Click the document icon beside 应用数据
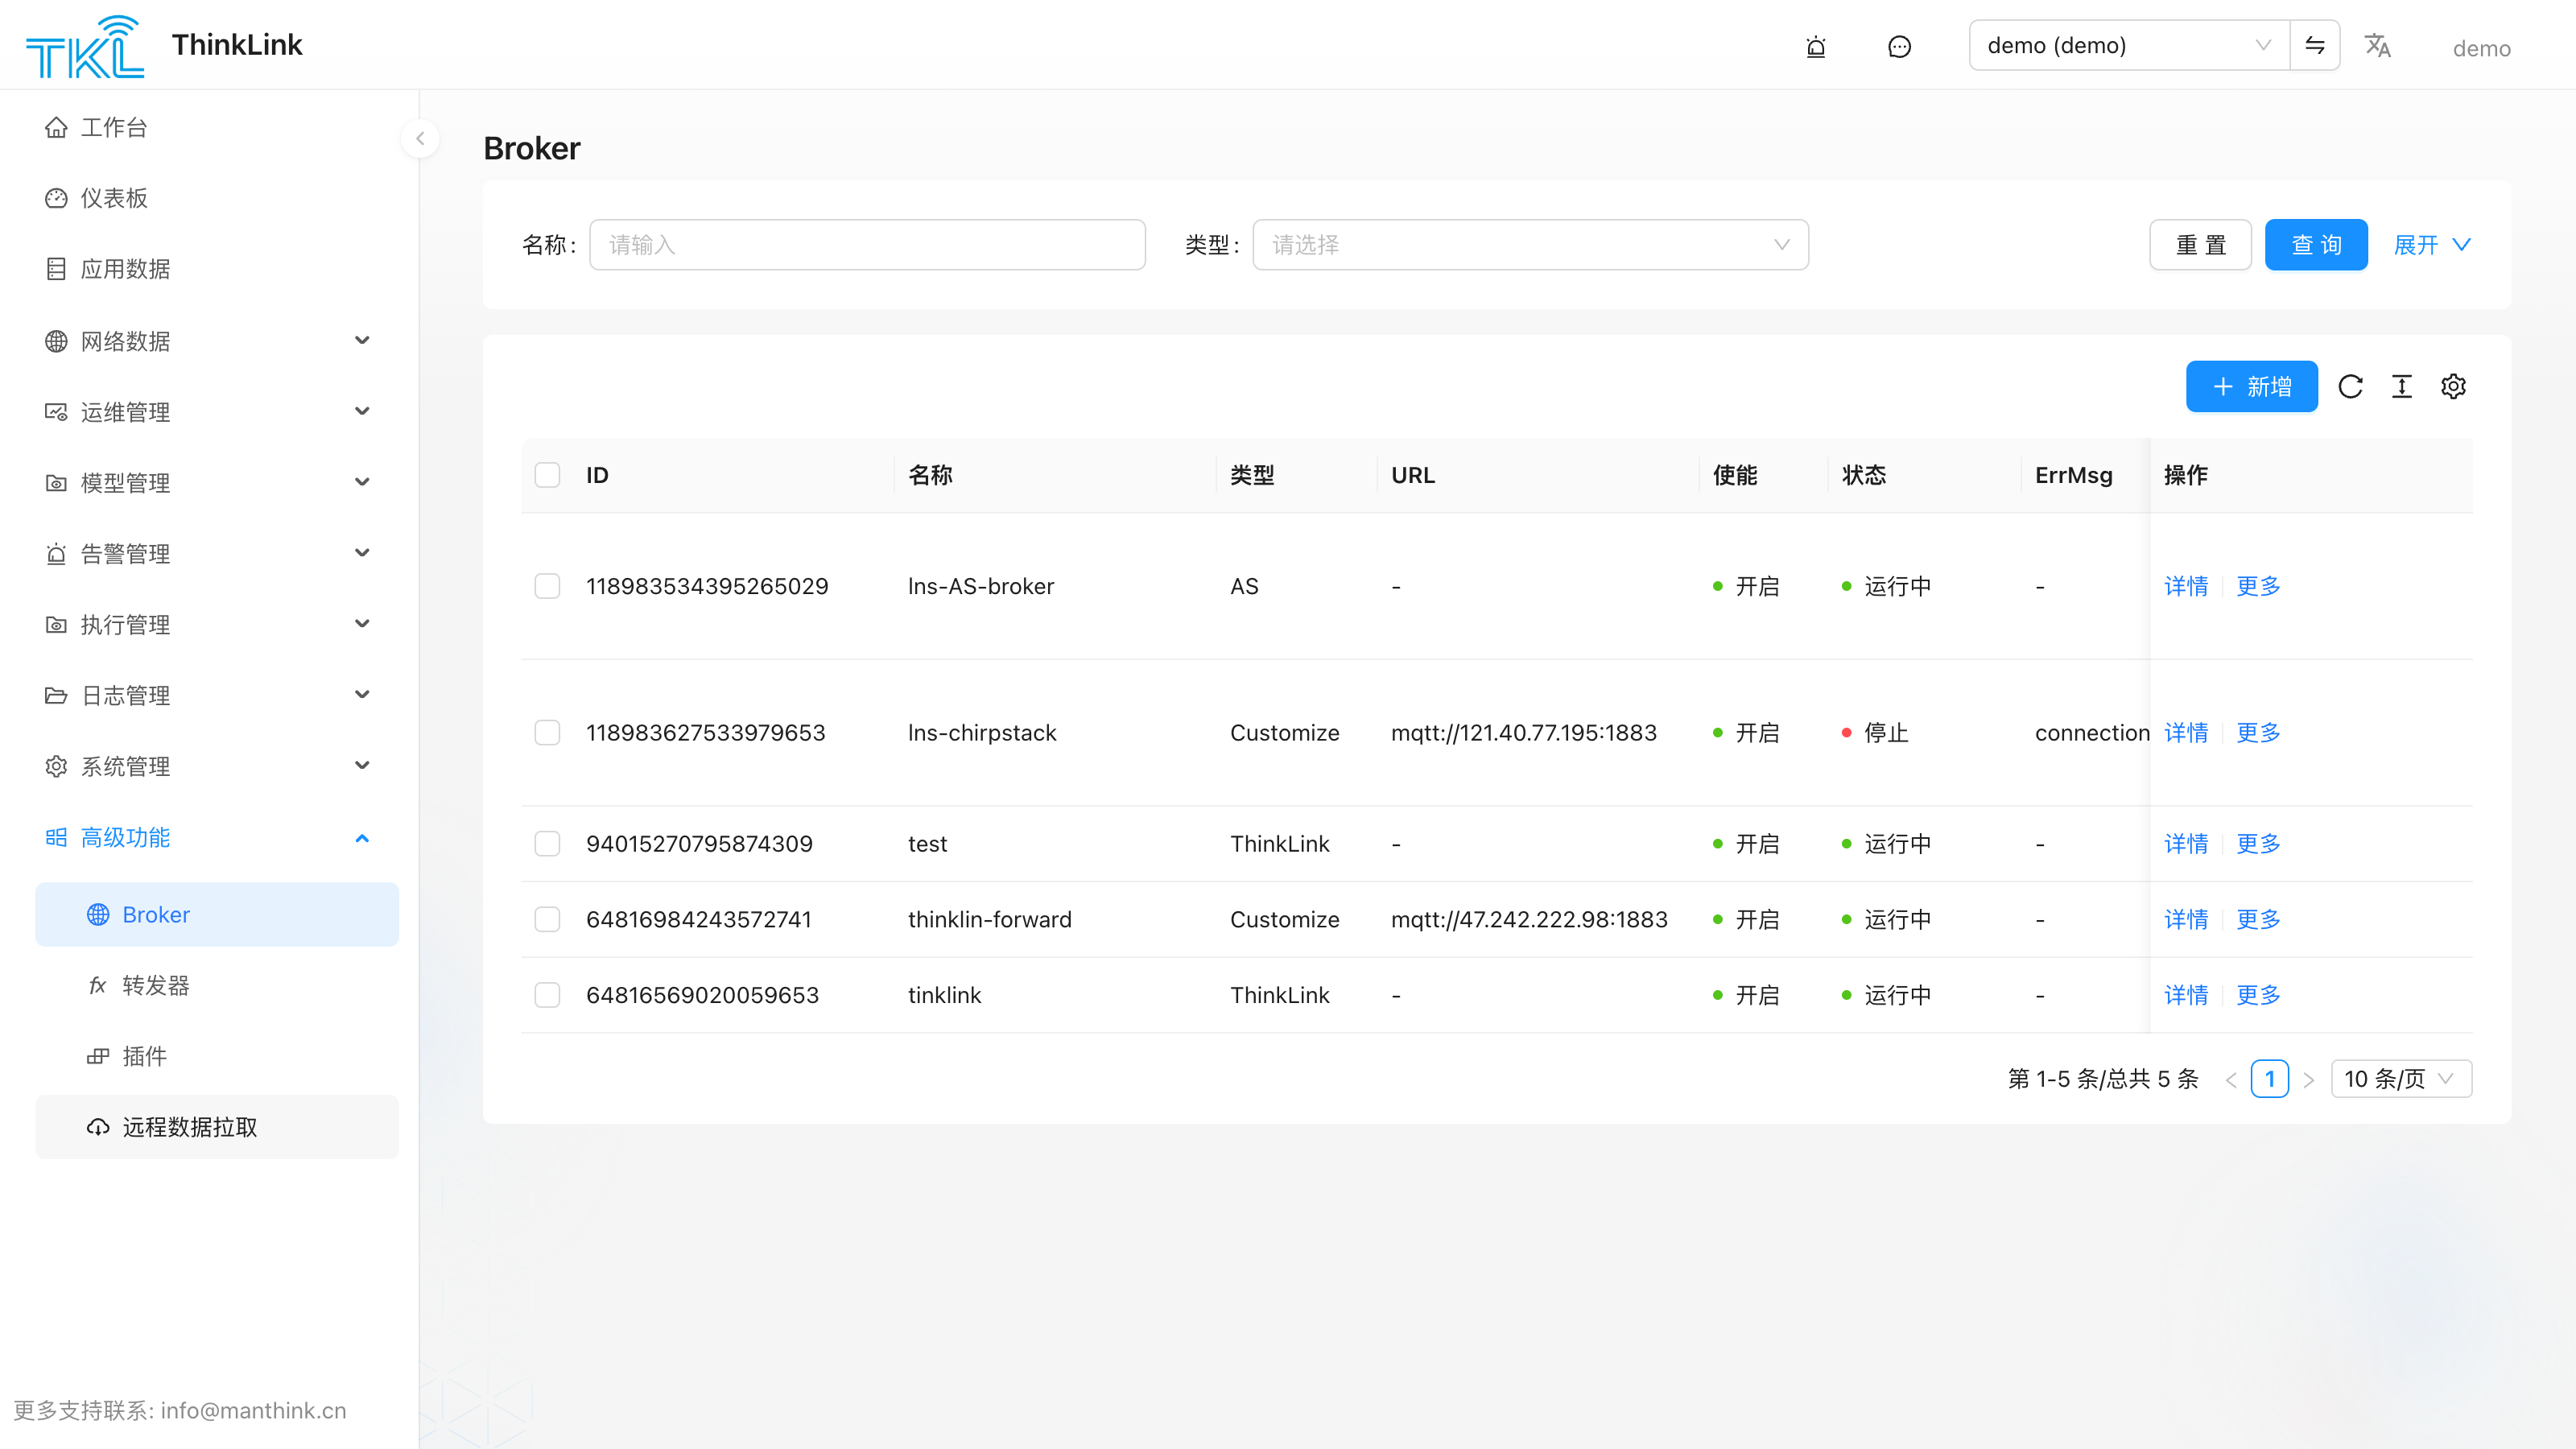The image size is (2576, 1449). (x=56, y=269)
